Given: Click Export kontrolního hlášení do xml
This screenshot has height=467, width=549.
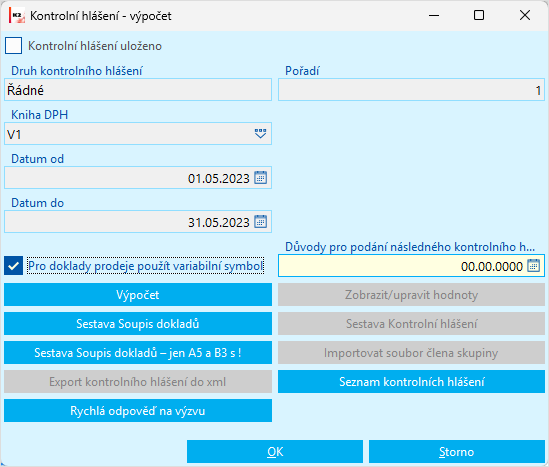Looking at the screenshot, I should [x=138, y=382].
